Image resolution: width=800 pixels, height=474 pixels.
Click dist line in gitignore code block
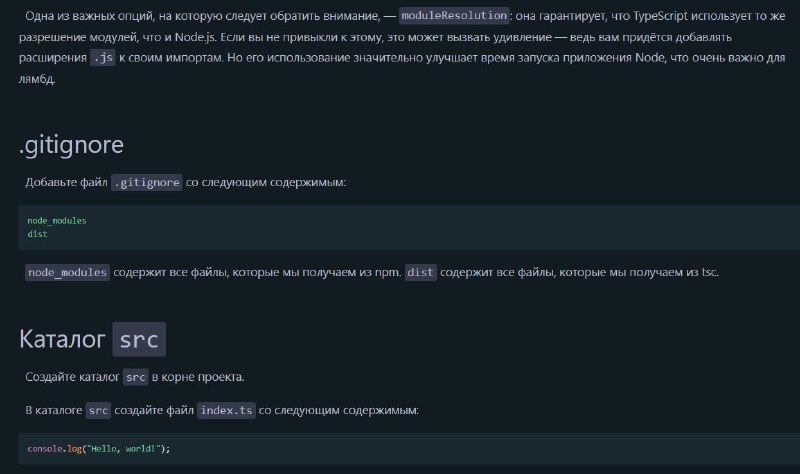tap(37, 234)
